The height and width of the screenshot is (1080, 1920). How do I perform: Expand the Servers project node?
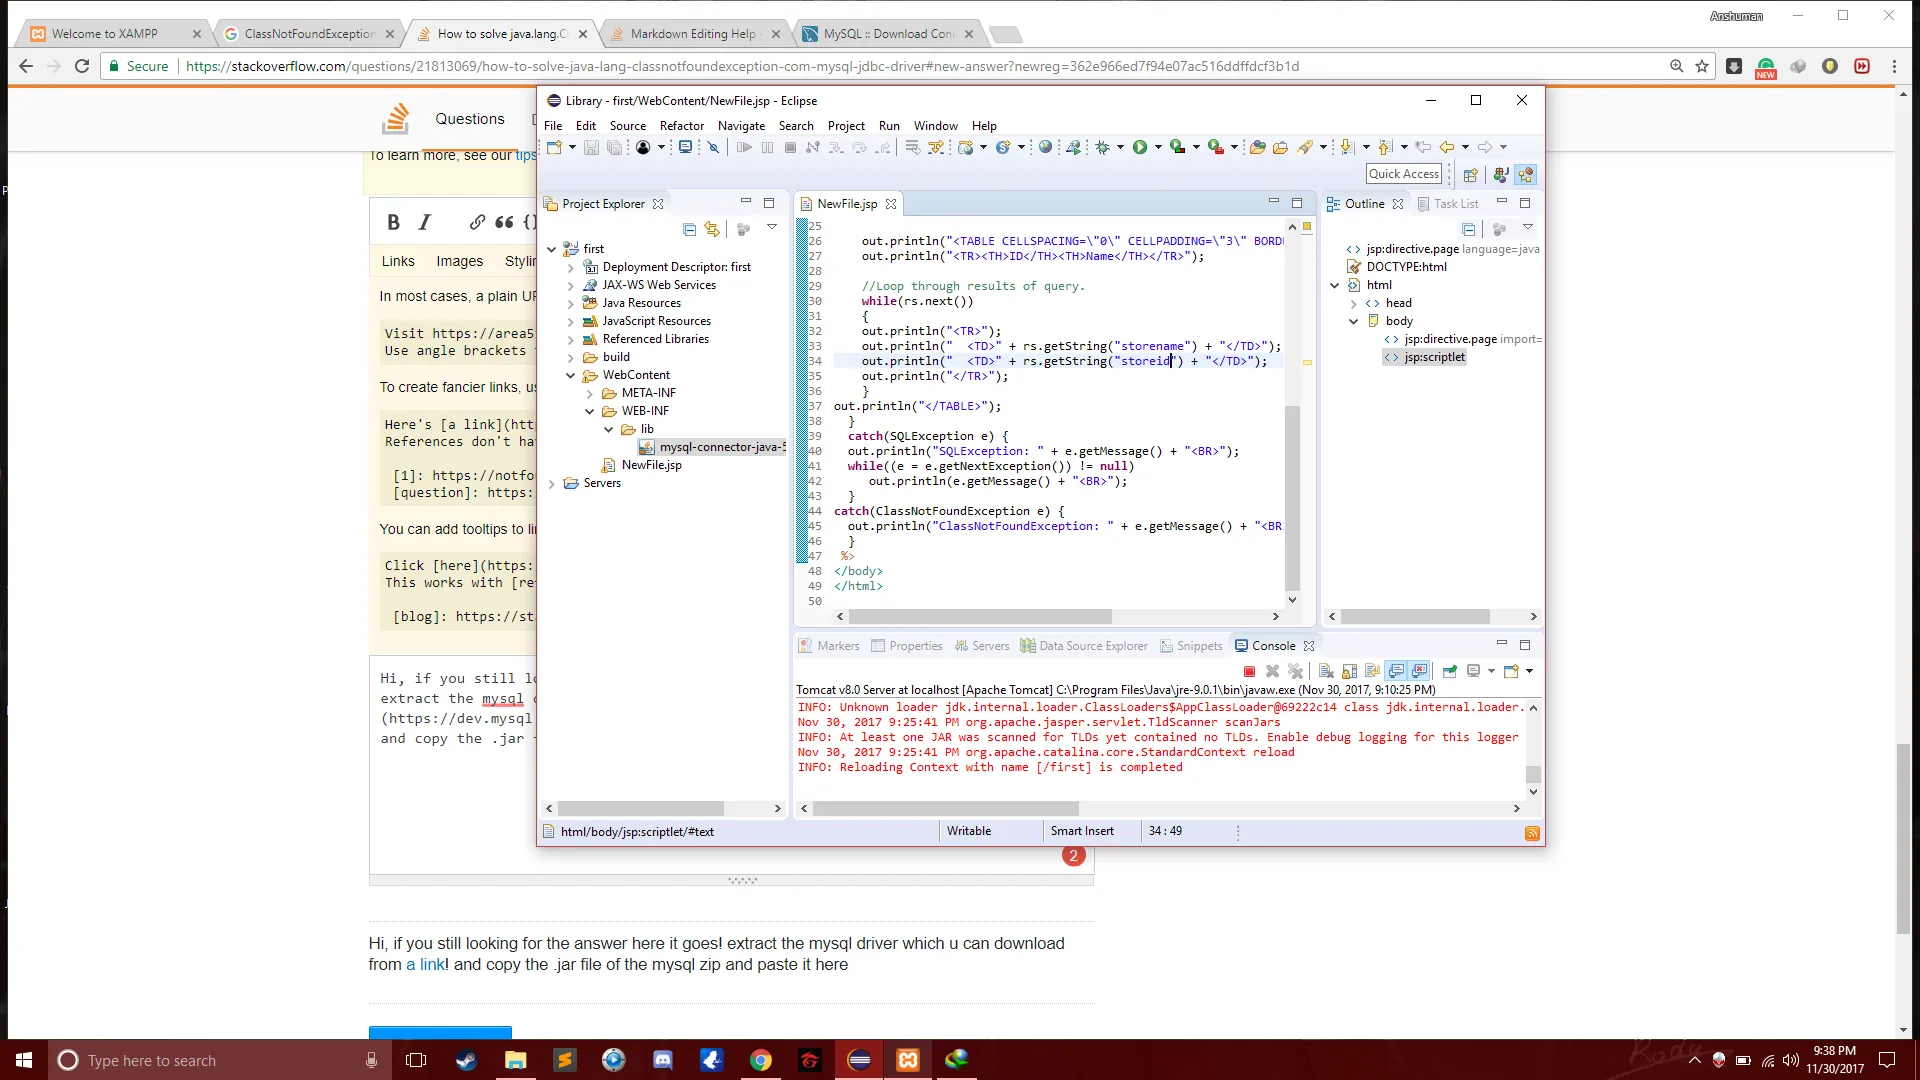click(x=552, y=483)
